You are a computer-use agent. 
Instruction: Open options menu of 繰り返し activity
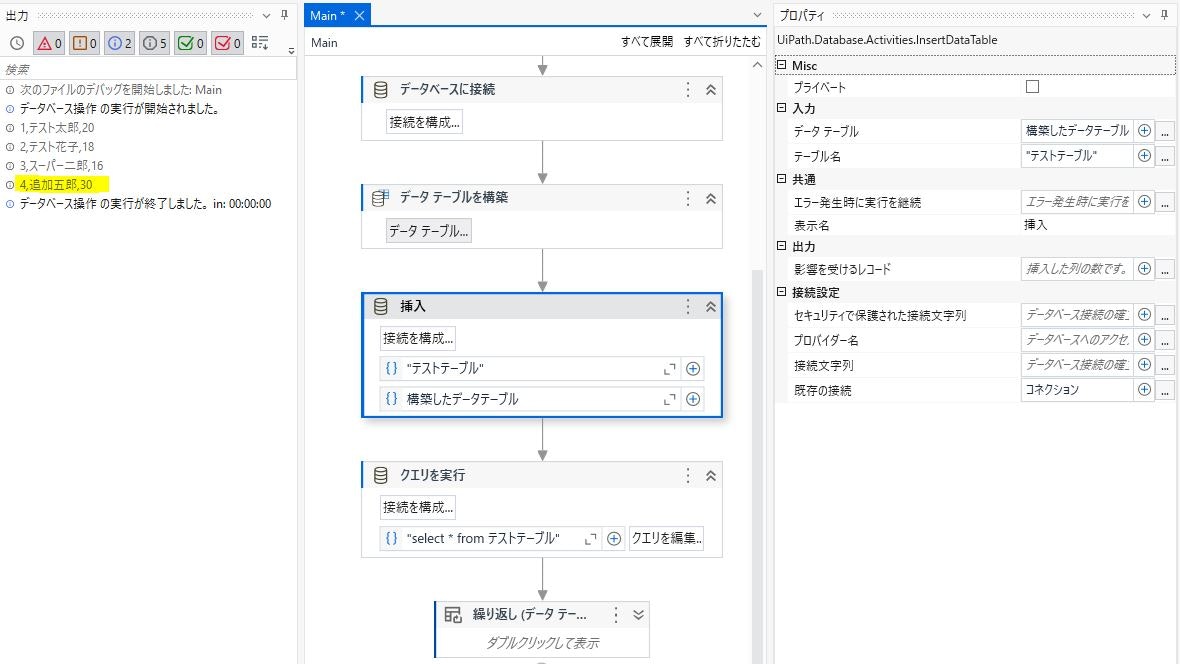(x=616, y=614)
